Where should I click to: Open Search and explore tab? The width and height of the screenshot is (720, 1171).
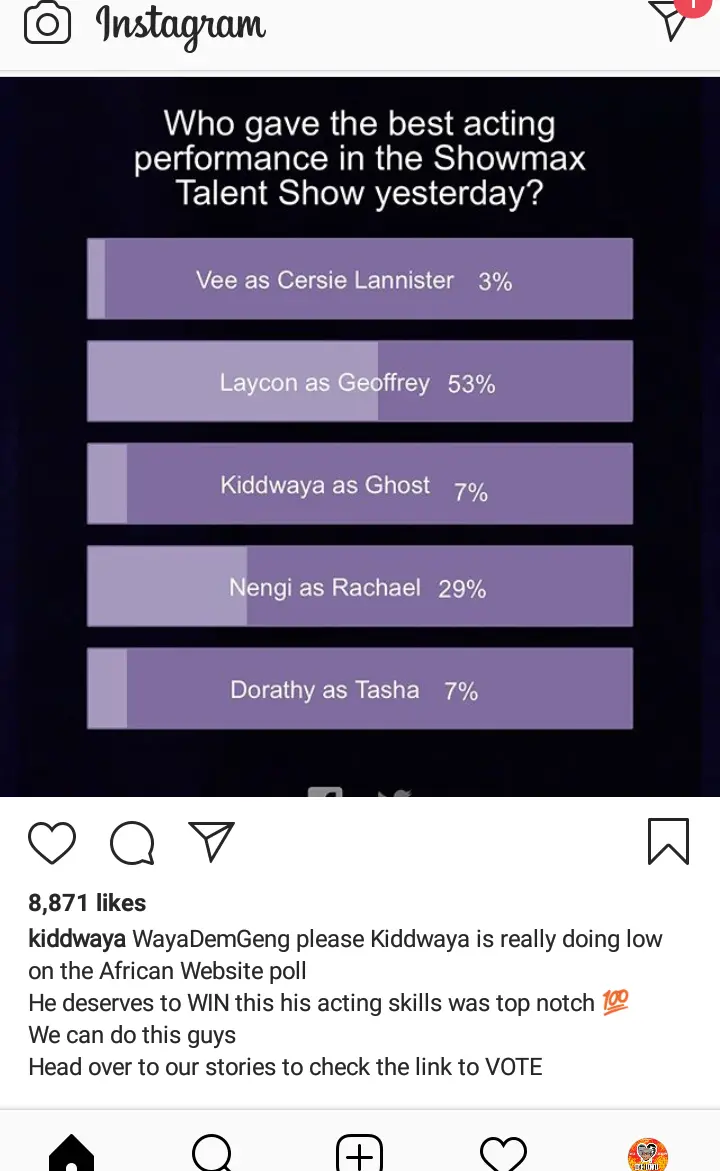point(213,1154)
